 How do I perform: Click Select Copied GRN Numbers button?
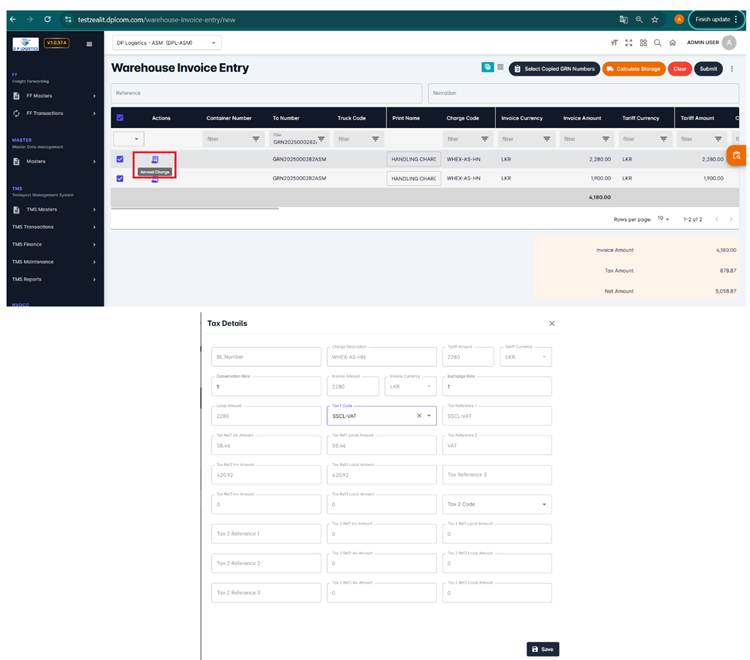(x=554, y=69)
